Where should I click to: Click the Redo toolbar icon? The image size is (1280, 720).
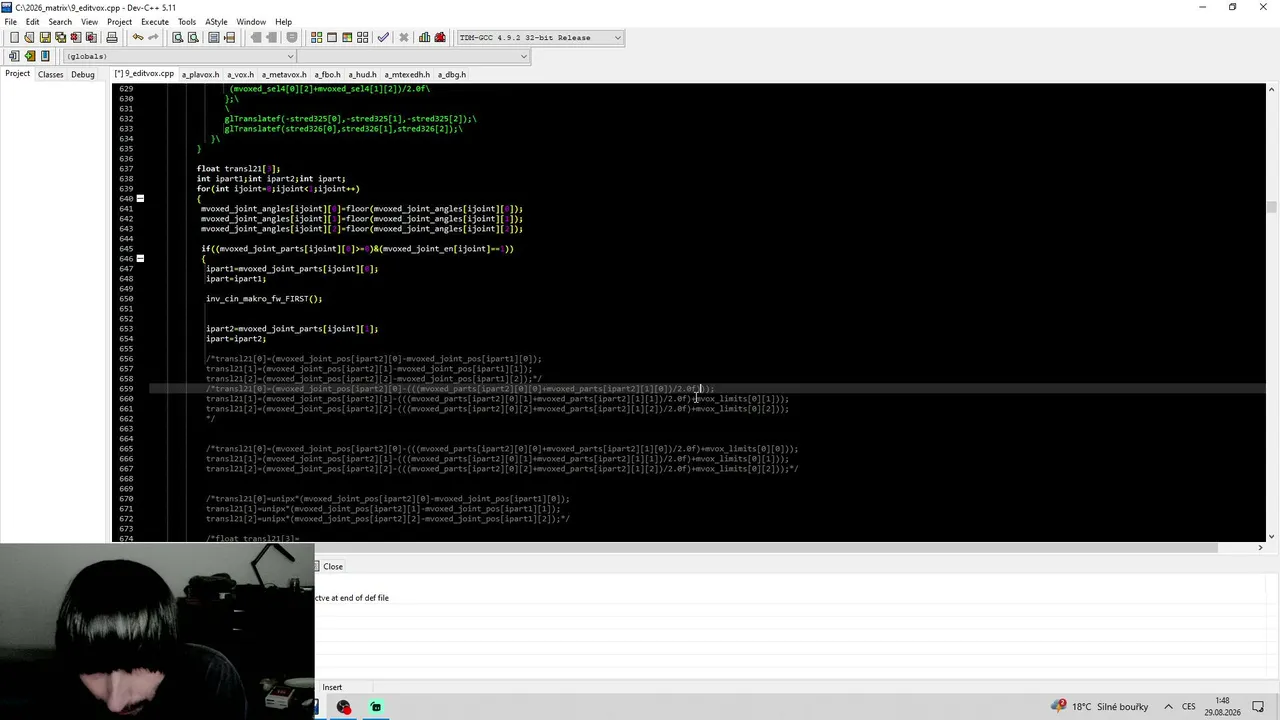pos(153,37)
